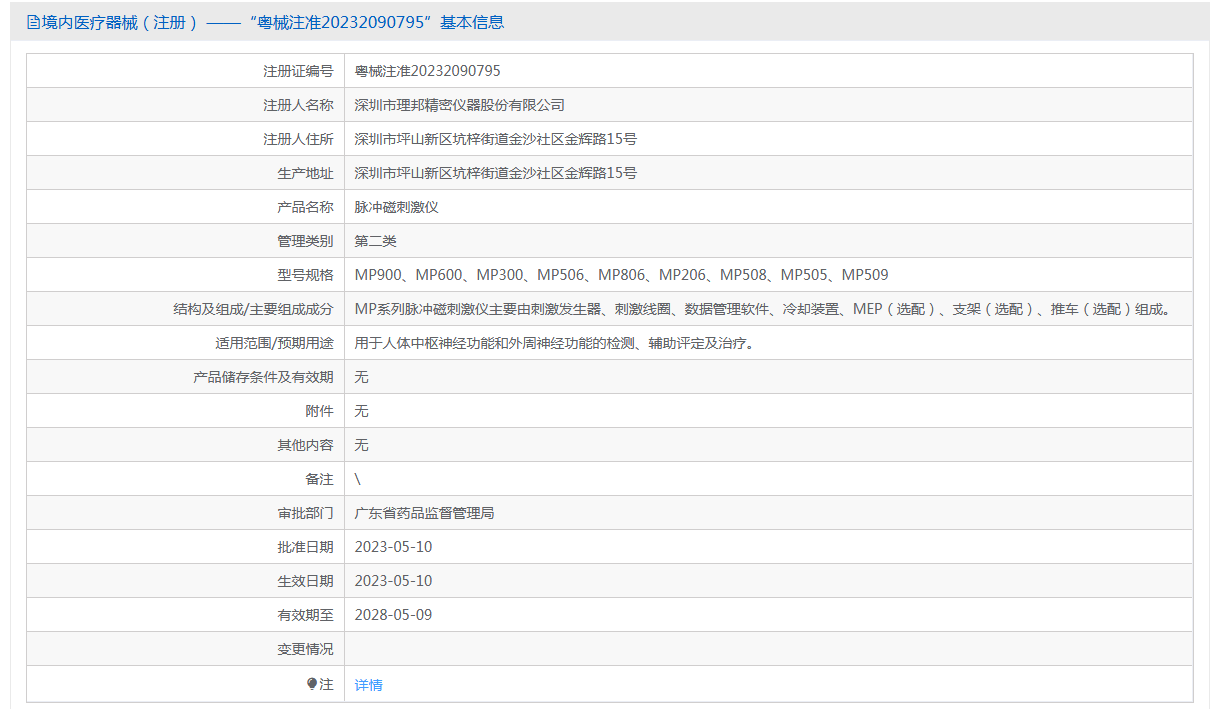Click the 结构及组成/主要组成成分 label
This screenshot has width=1219, height=709.
pyautogui.click(x=253, y=309)
